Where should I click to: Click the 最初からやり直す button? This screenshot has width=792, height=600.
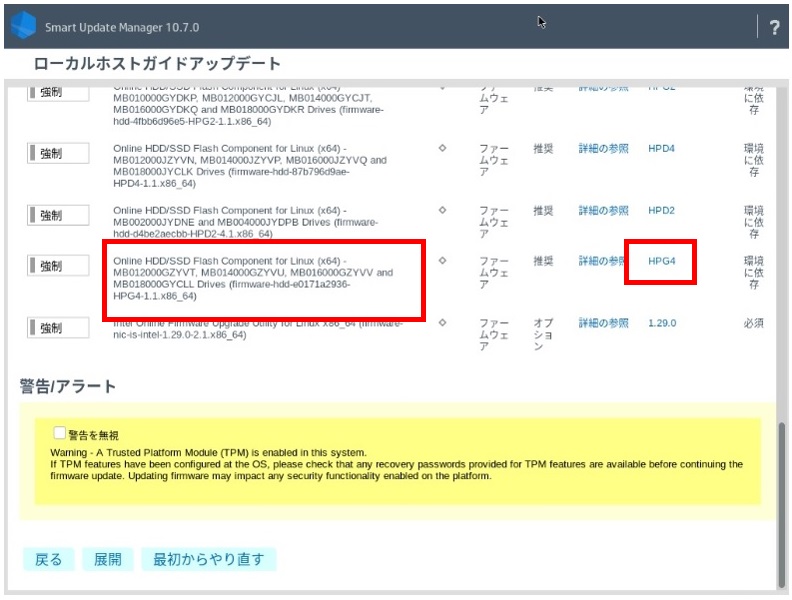(209, 559)
